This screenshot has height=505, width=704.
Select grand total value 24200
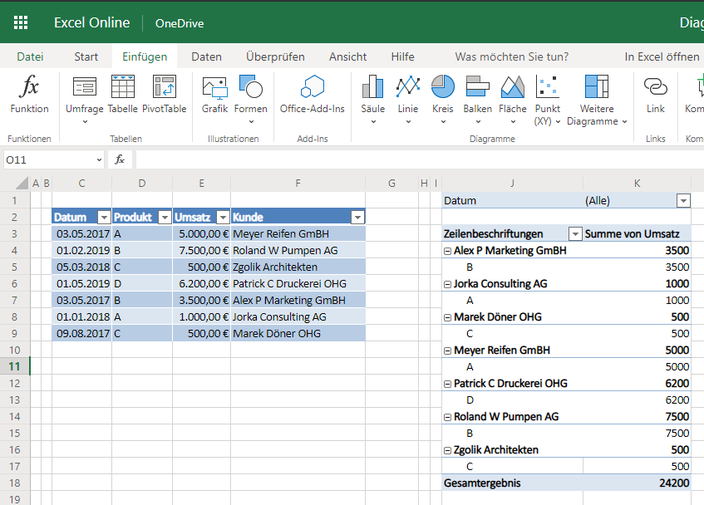tap(637, 483)
